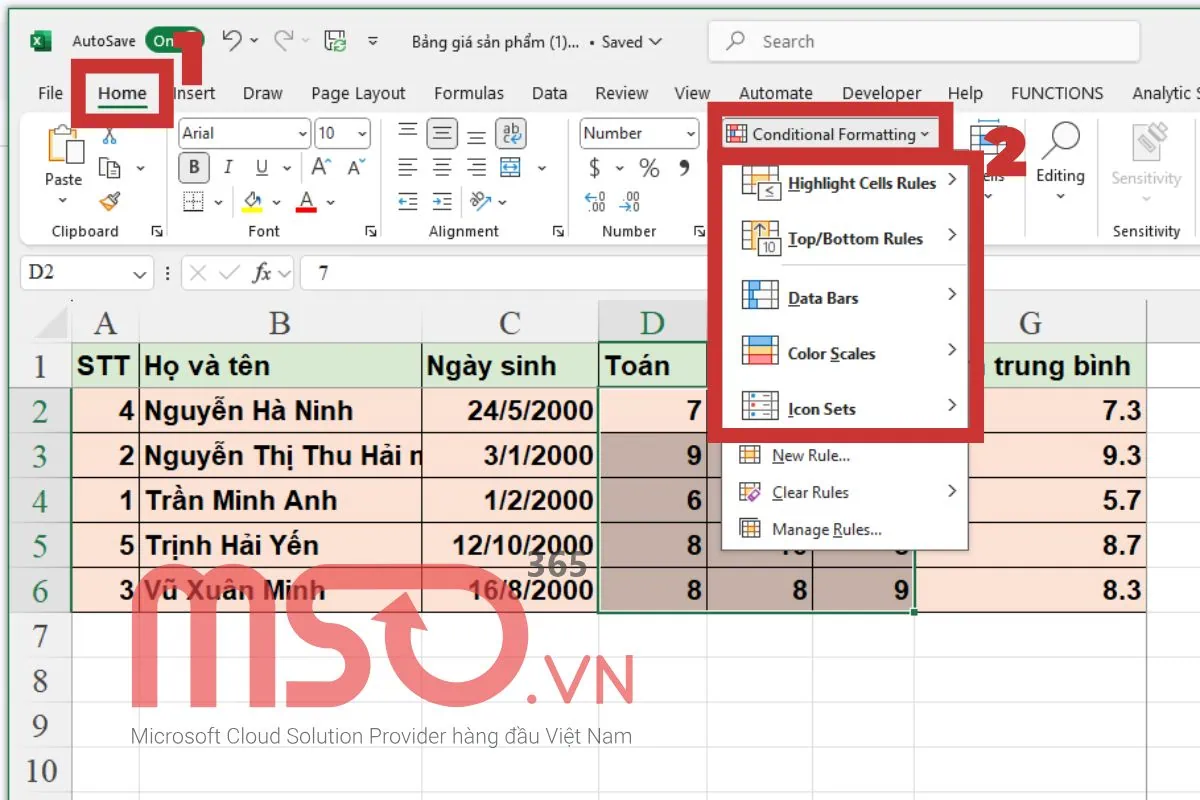Toggle Bold formatting button
This screenshot has height=800, width=1200.
pyautogui.click(x=194, y=168)
